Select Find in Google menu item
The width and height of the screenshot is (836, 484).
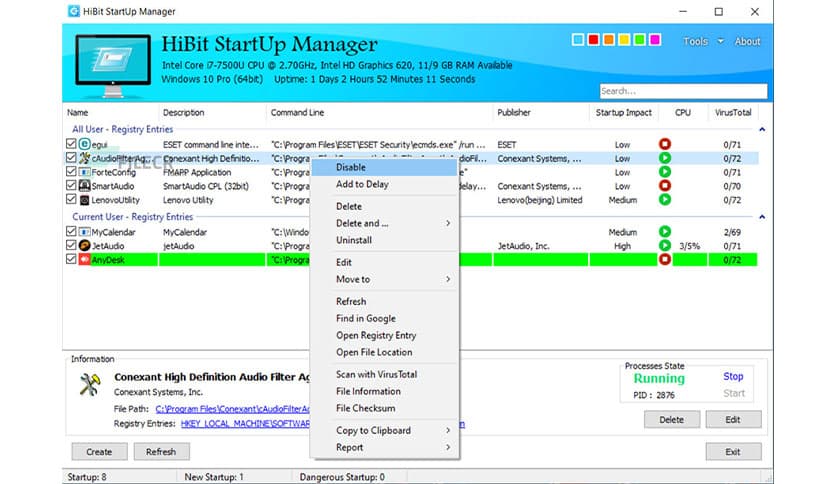(x=384, y=318)
